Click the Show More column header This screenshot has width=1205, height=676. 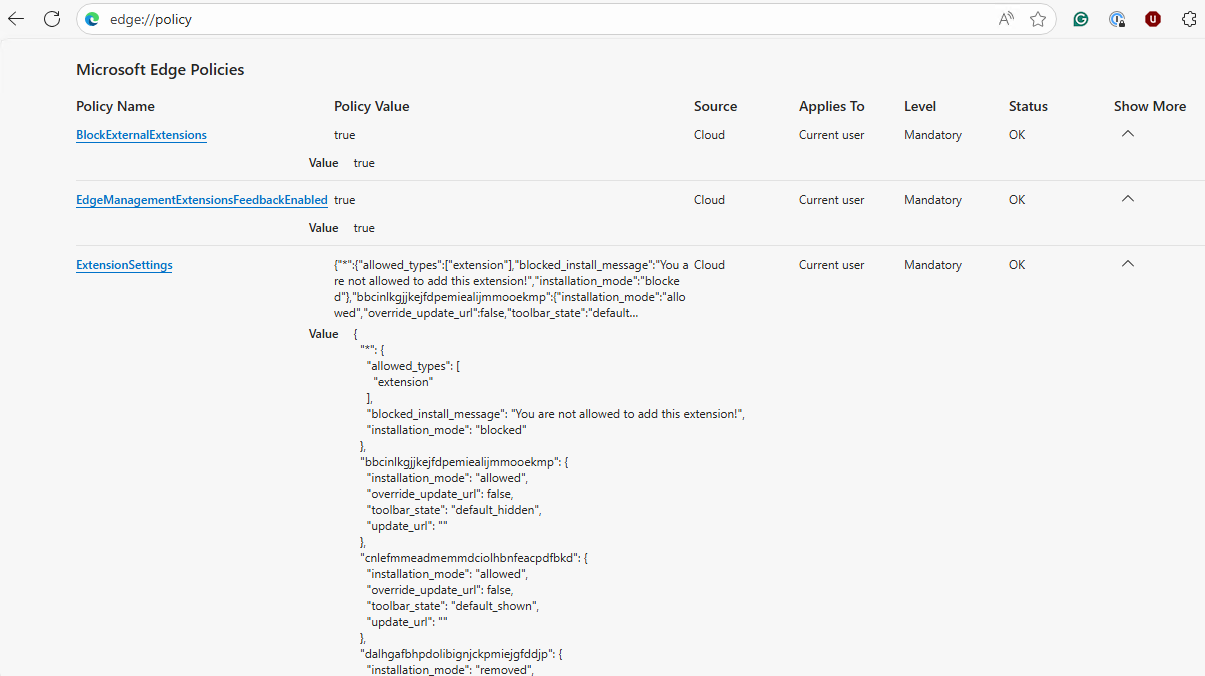(1149, 106)
